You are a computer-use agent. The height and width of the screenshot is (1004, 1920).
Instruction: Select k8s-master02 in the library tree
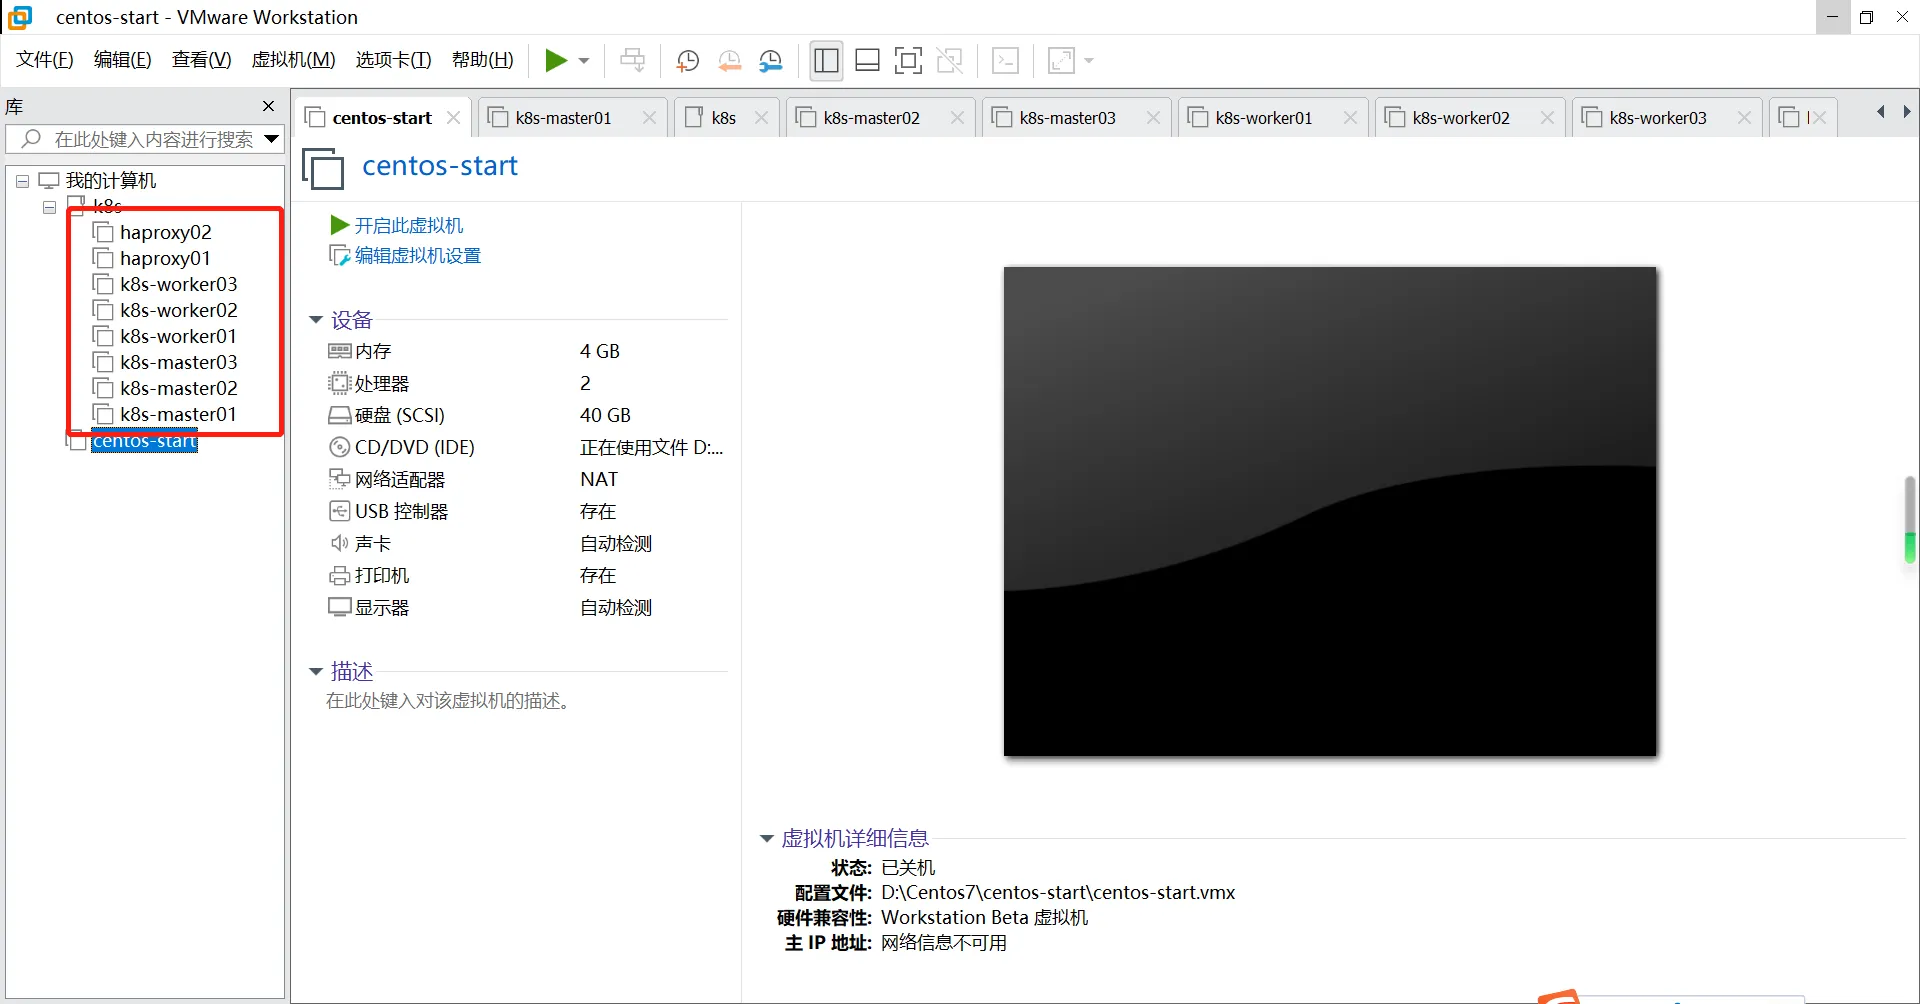(x=178, y=388)
